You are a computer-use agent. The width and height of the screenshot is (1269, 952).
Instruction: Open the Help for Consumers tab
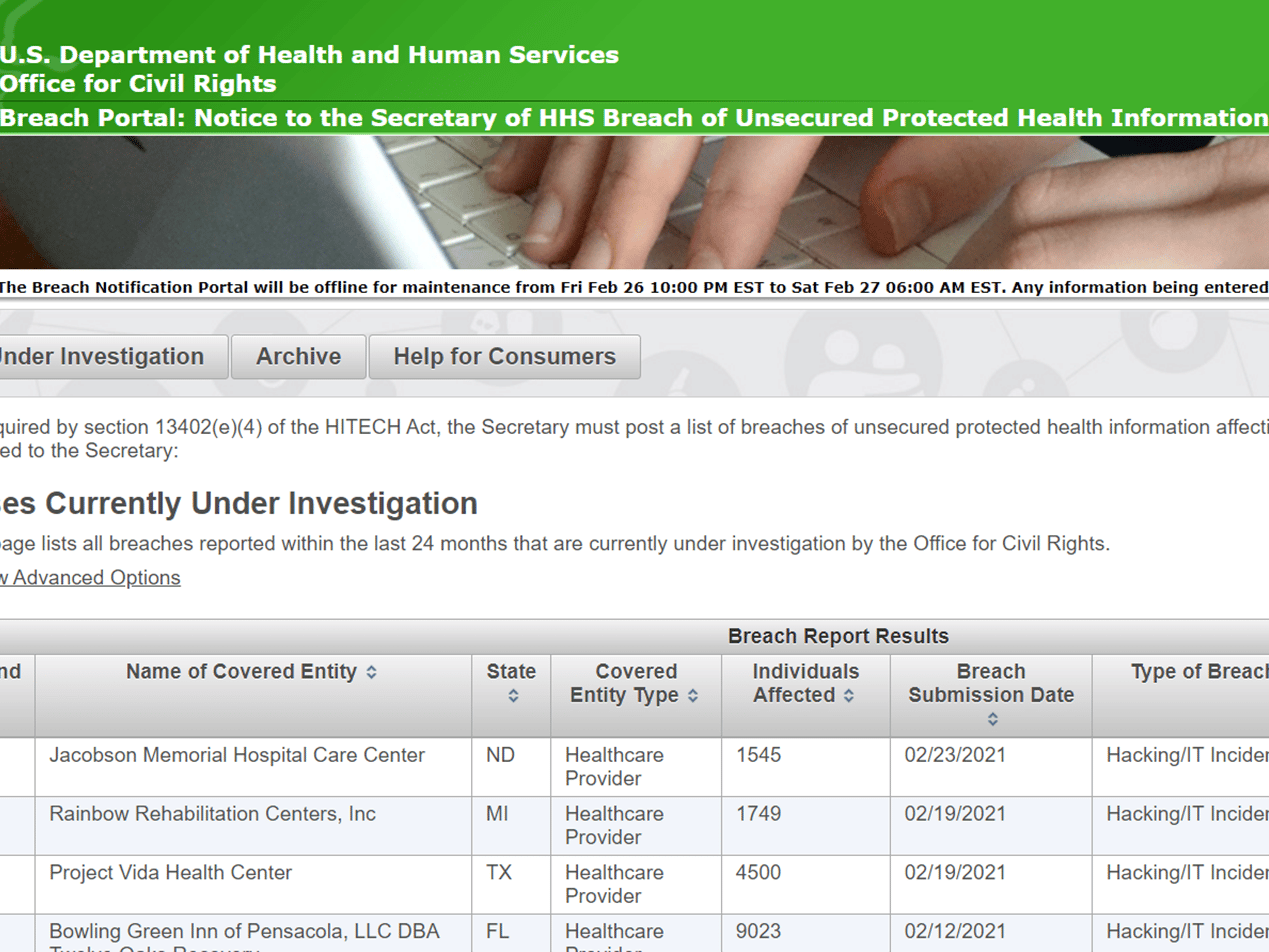(504, 357)
